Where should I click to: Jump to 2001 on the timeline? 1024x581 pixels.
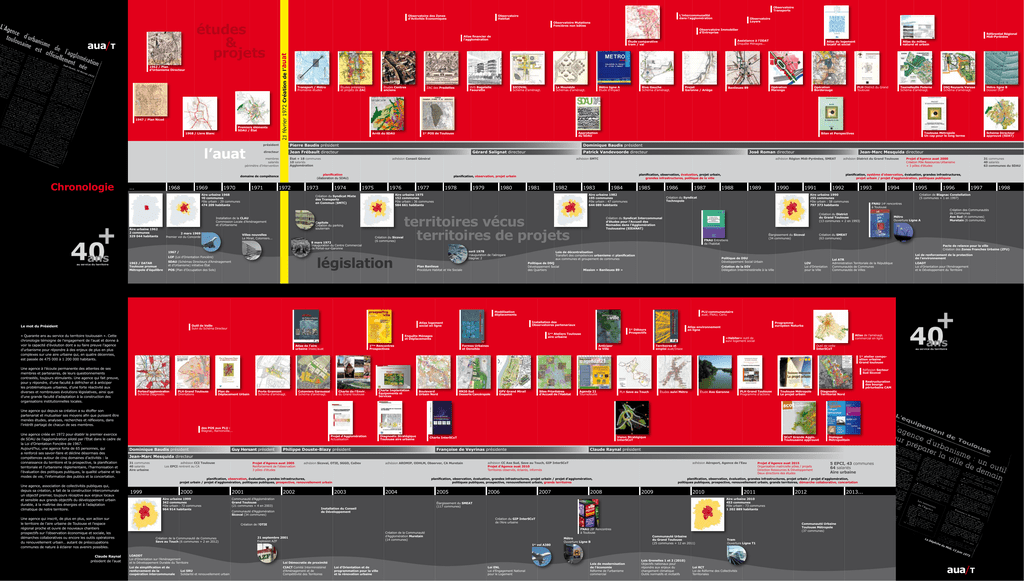pyautogui.click(x=238, y=492)
